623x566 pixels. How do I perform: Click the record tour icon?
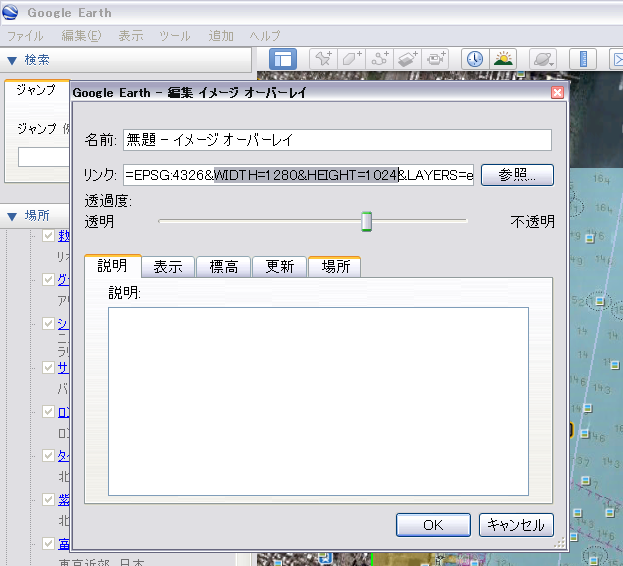point(436,59)
